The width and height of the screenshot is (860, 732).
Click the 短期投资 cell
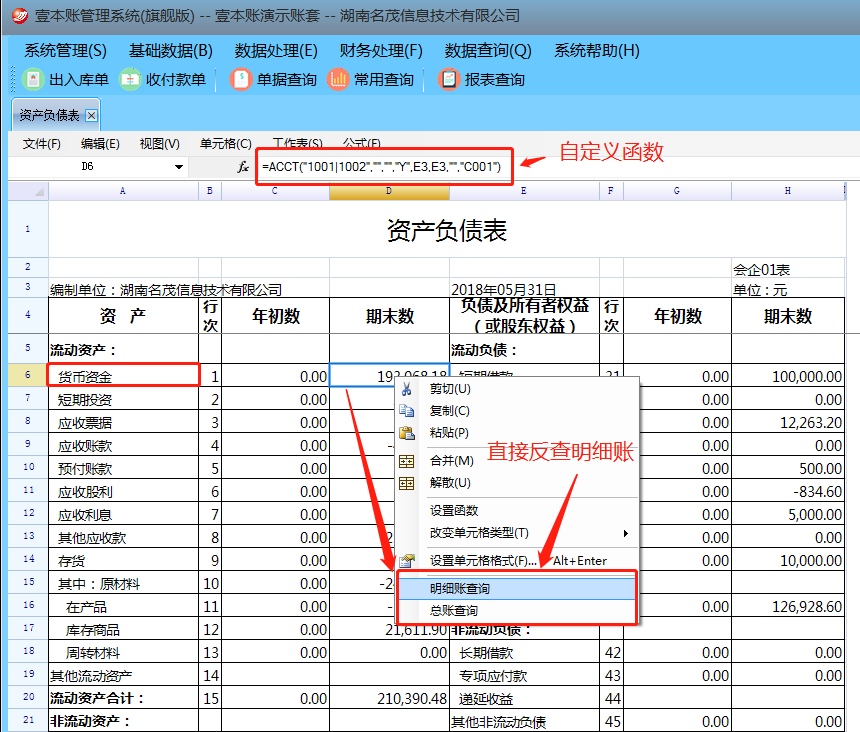(123, 399)
